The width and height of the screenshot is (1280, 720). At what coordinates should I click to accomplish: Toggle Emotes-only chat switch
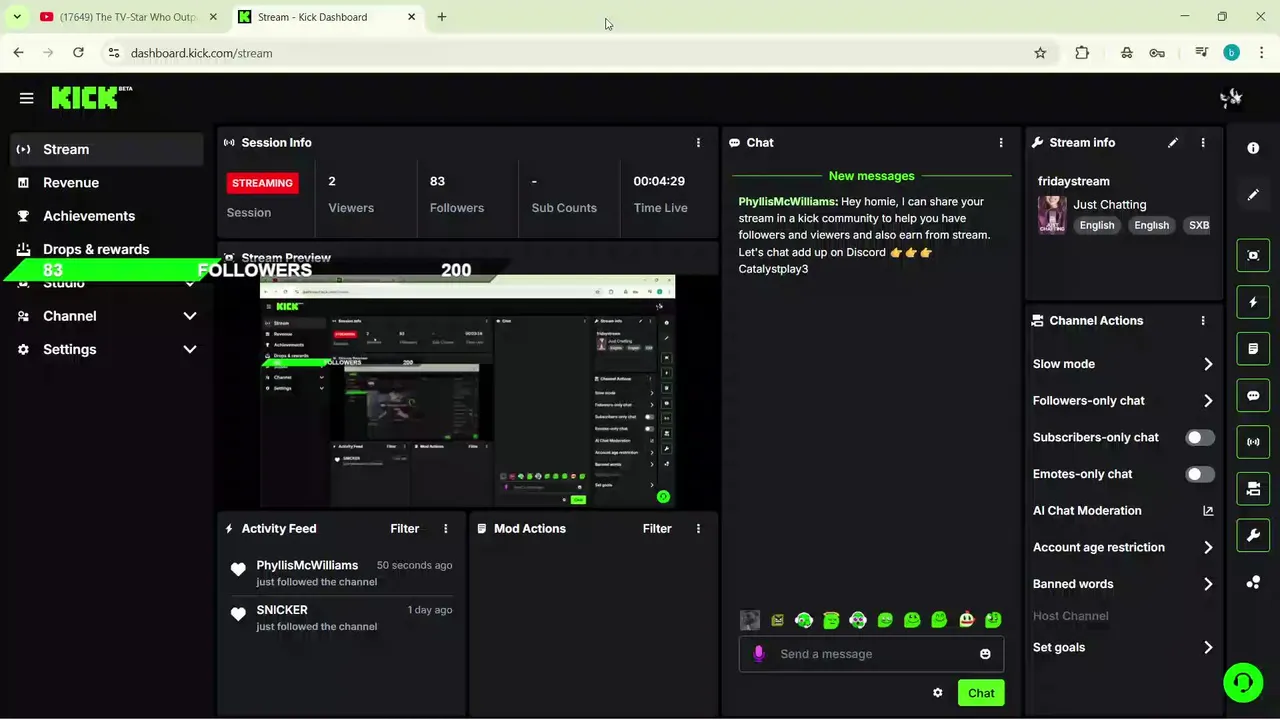click(x=1200, y=474)
